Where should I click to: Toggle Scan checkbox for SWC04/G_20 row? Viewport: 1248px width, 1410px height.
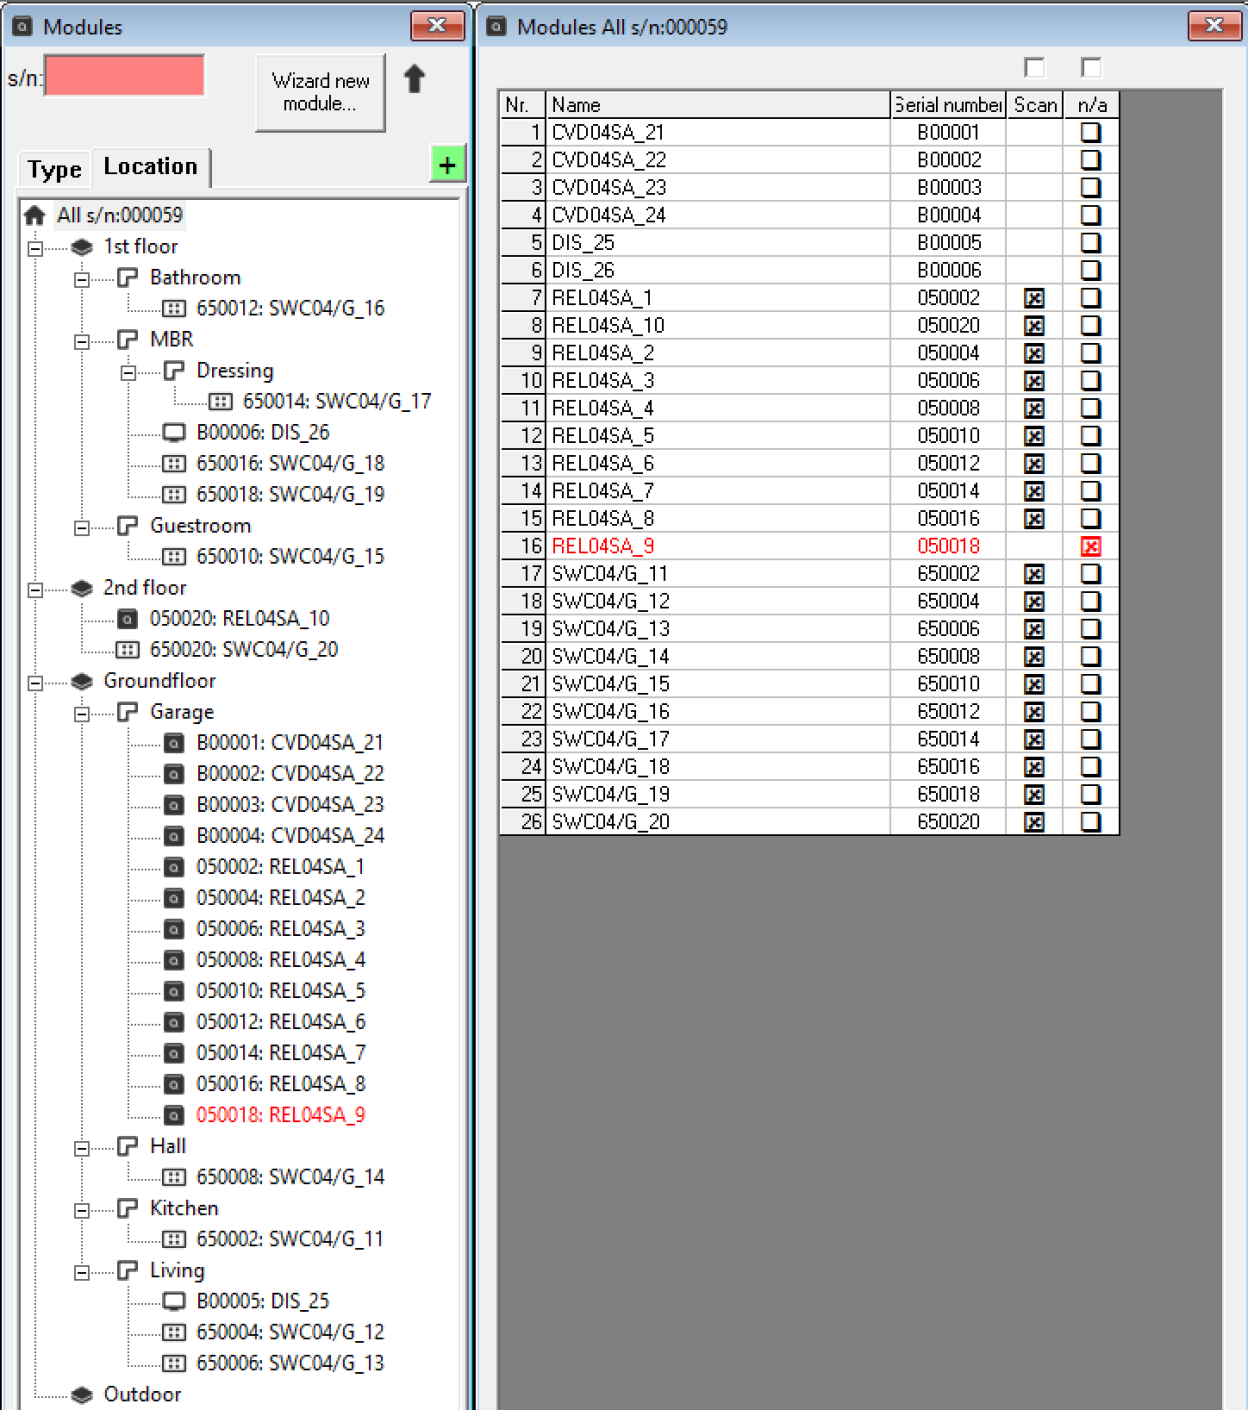click(x=1034, y=822)
